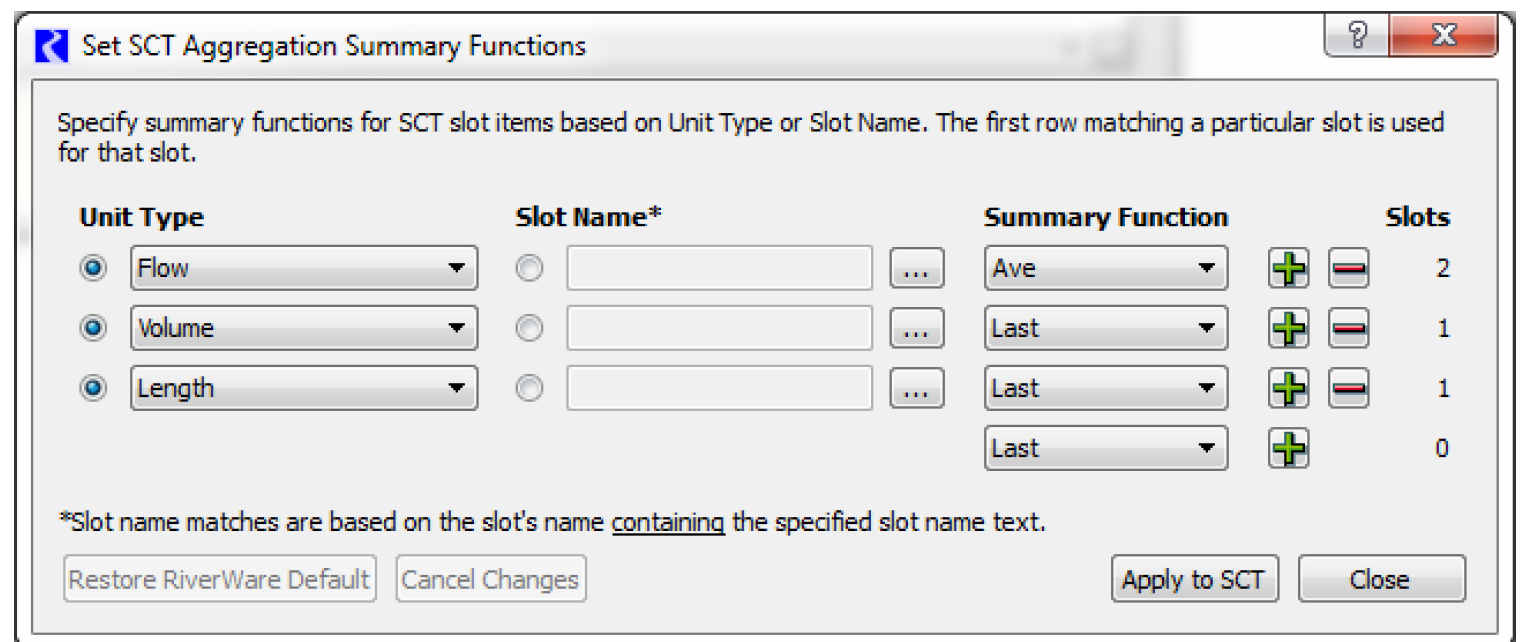Click the Close button at bottom right

tap(1381, 580)
